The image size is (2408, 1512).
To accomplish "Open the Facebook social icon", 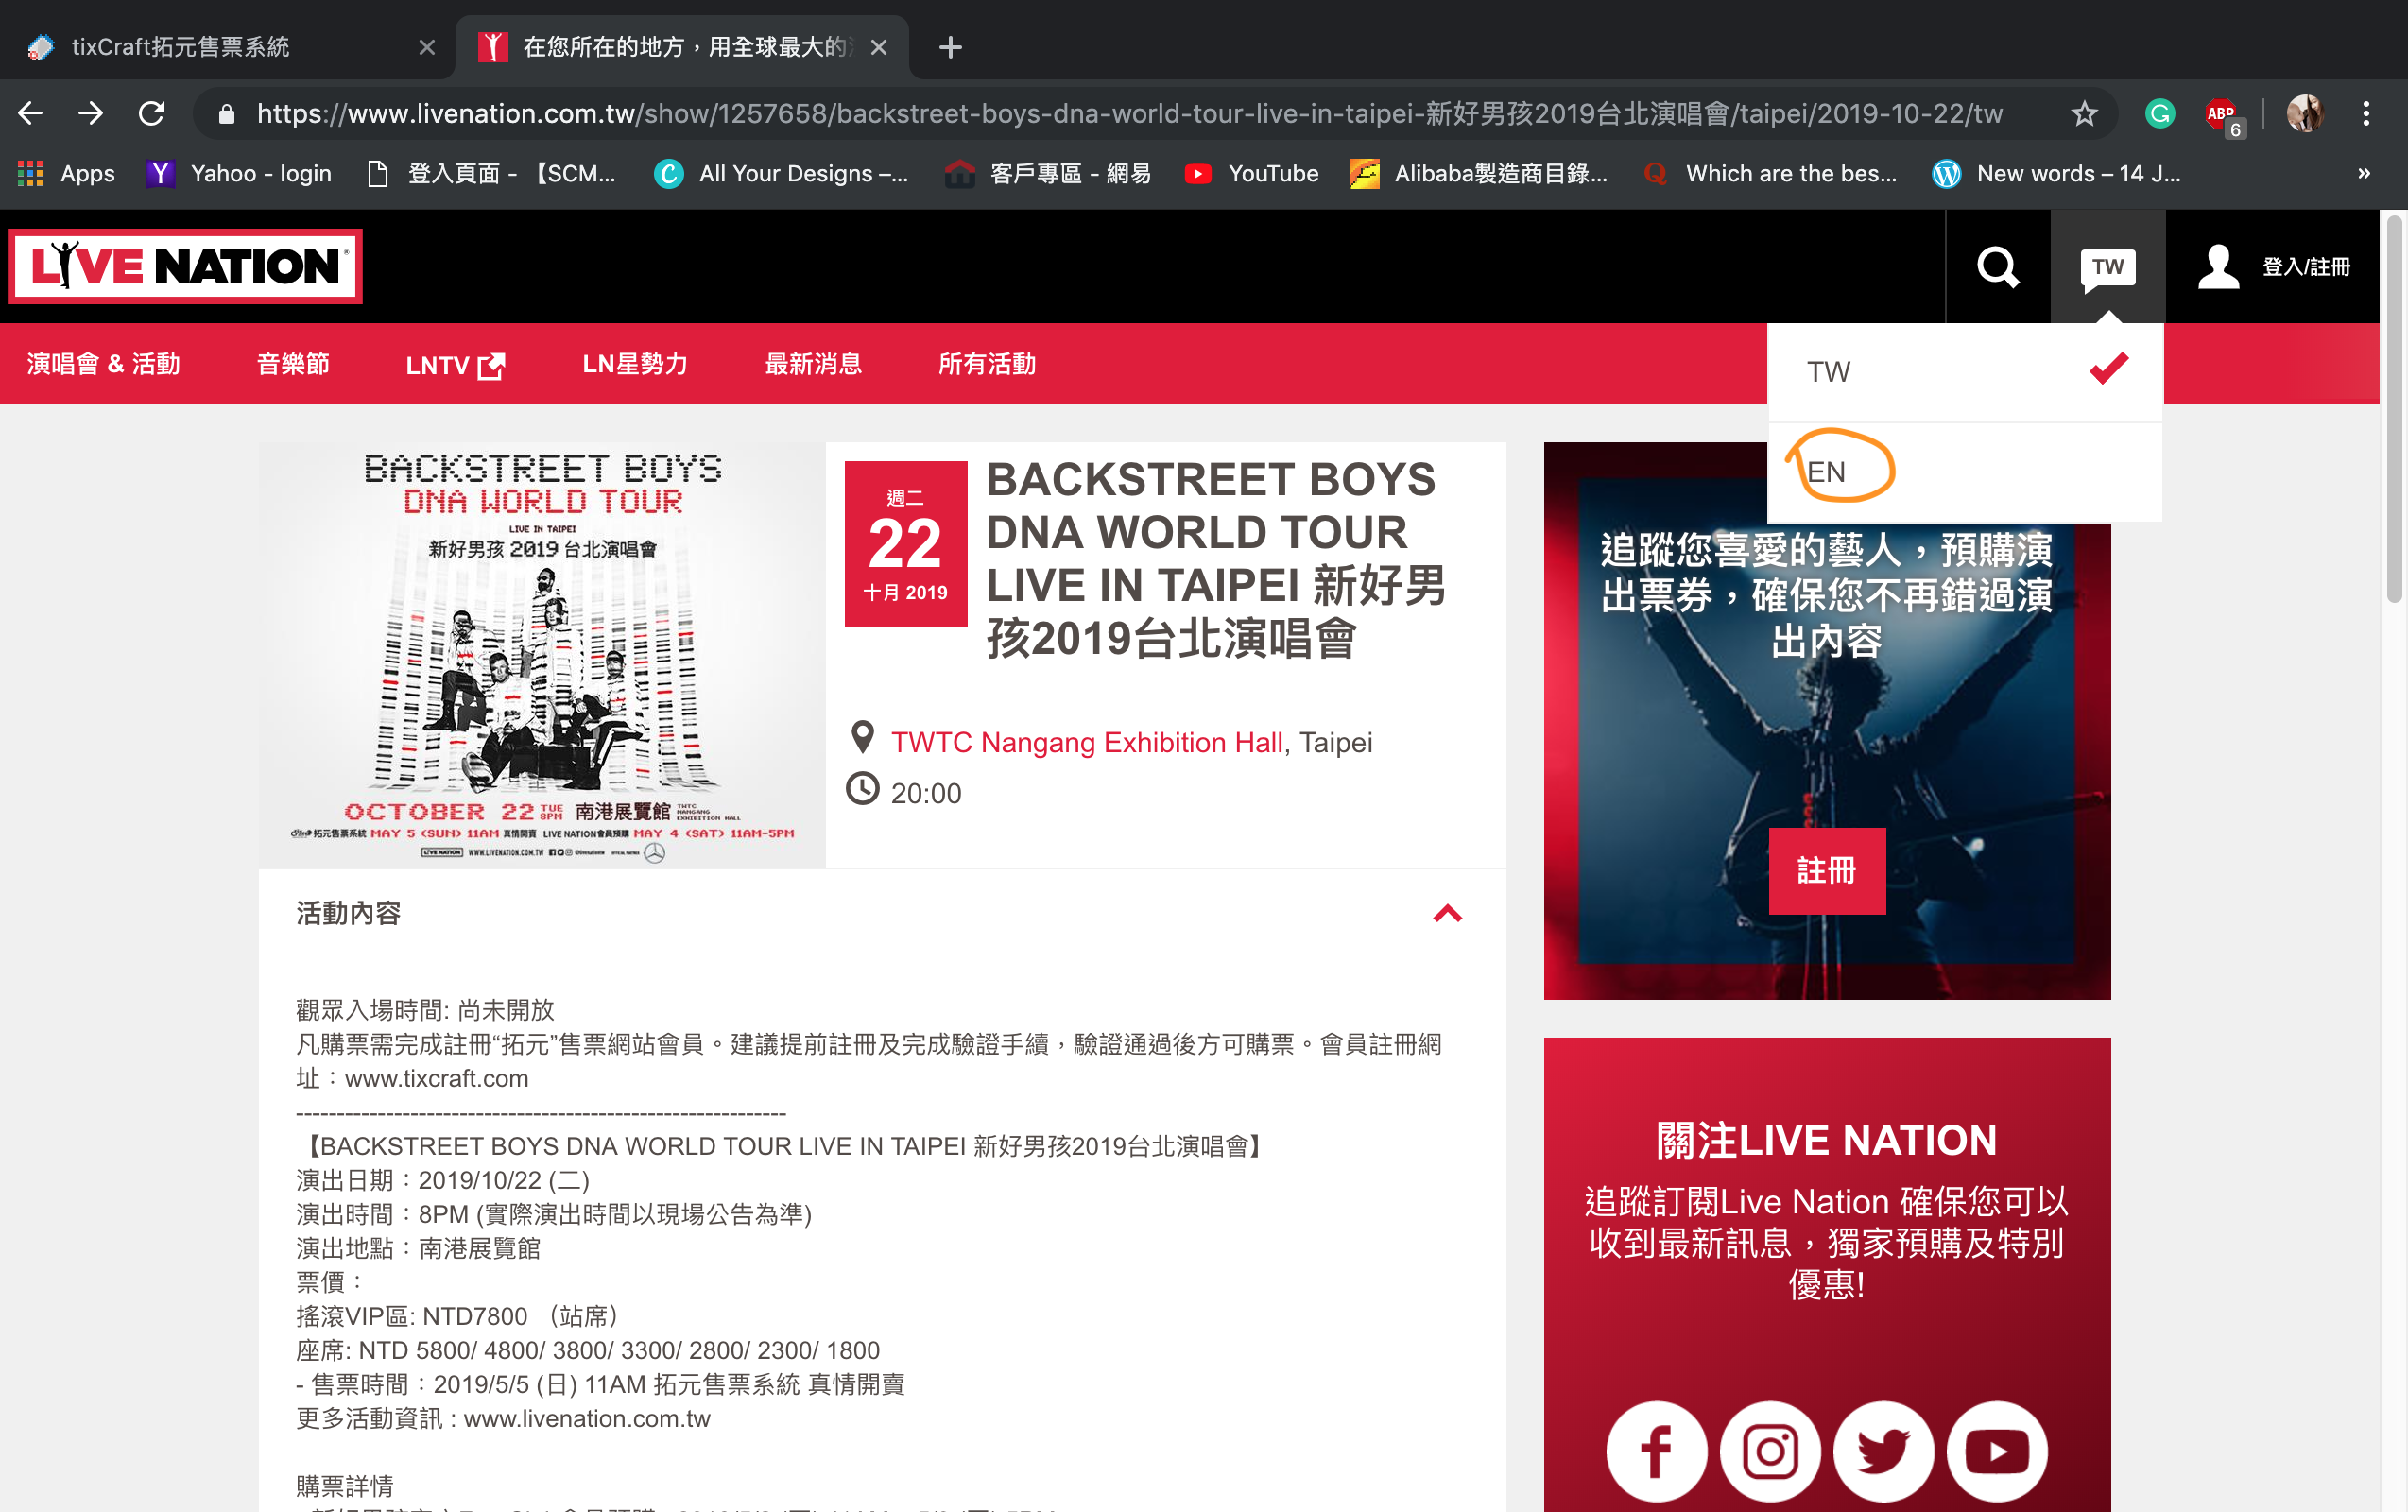I will point(1656,1450).
